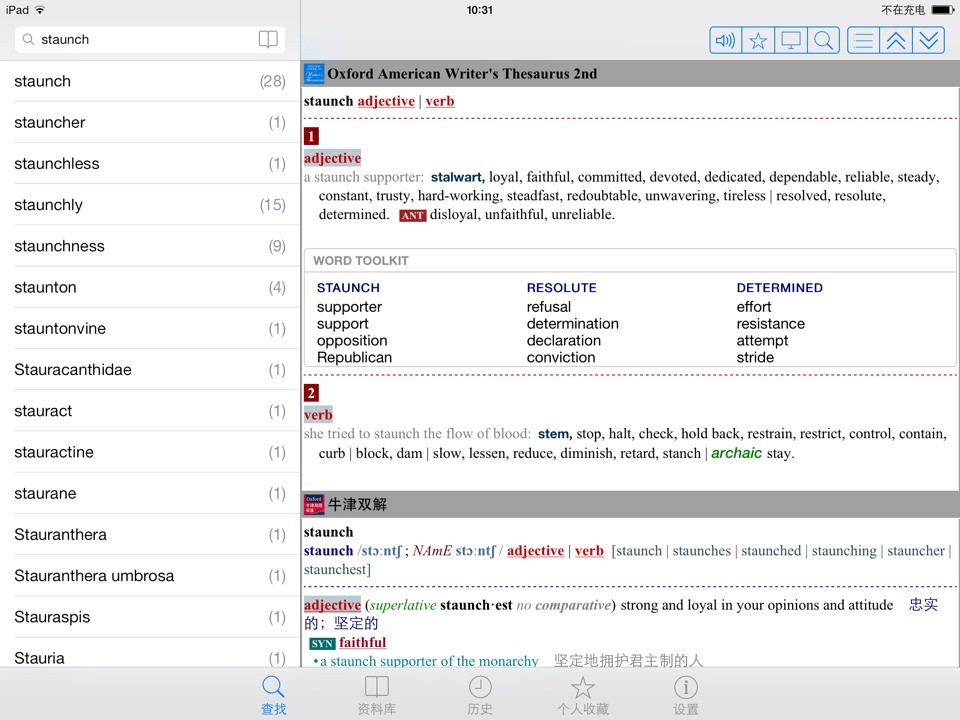960x720 pixels.
Task: Select 'staunchly' in the word list
Action: pos(150,205)
